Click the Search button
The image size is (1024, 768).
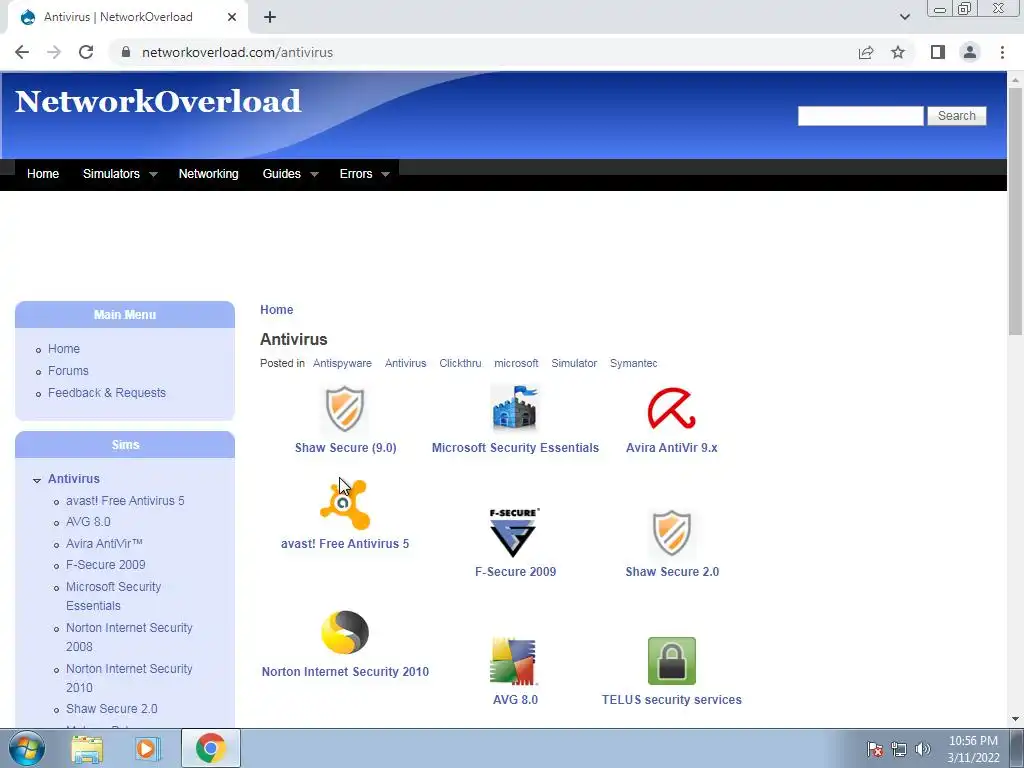tap(957, 116)
